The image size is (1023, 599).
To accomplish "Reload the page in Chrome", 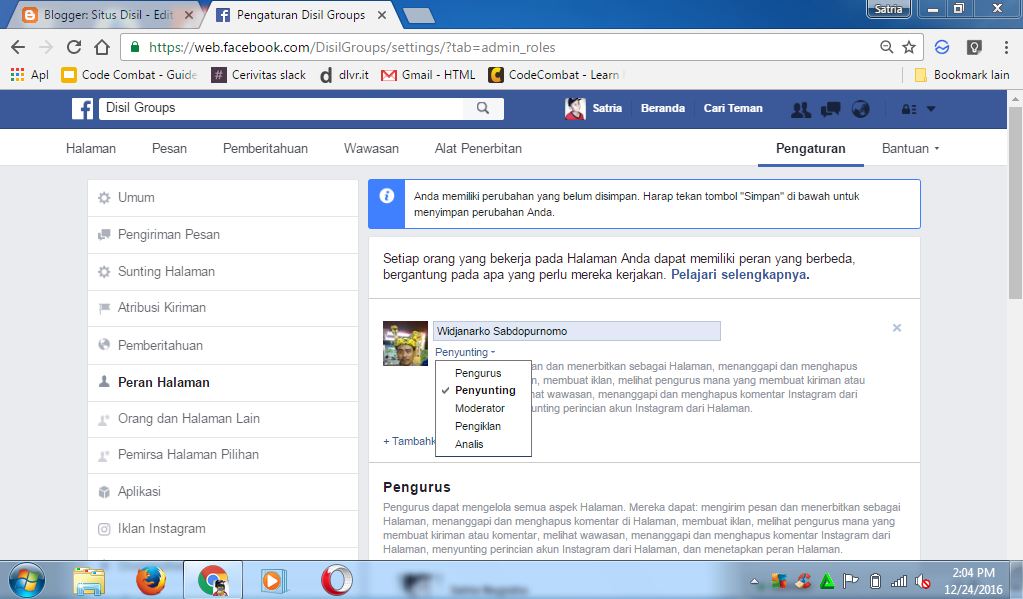I will [74, 47].
